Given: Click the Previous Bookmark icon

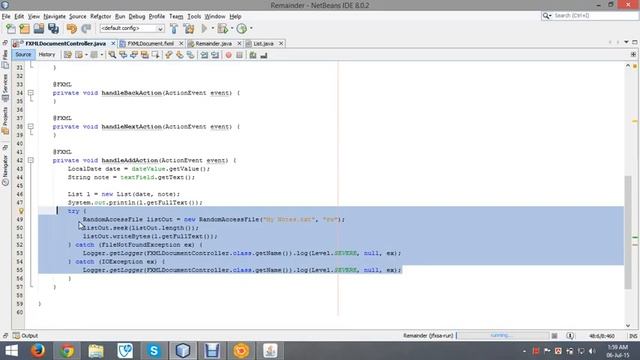Looking at the screenshot, I should coord(169,55).
